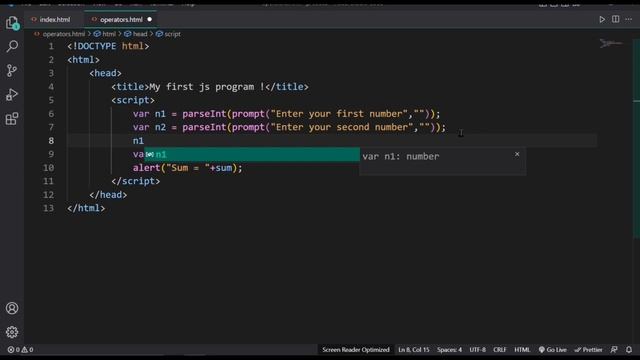The image size is (640, 360).
Task: Accept the n1 autocomplete suggestion
Action: click(252, 154)
